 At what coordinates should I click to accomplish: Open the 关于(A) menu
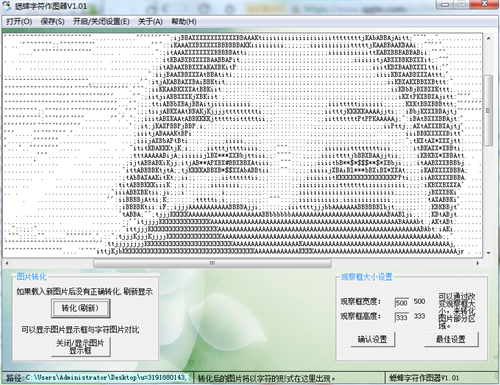click(150, 22)
